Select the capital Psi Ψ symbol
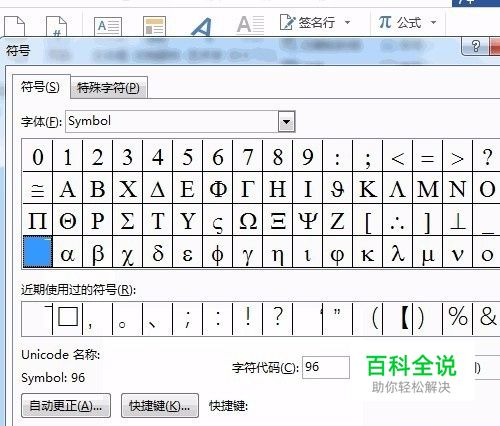 click(x=307, y=221)
